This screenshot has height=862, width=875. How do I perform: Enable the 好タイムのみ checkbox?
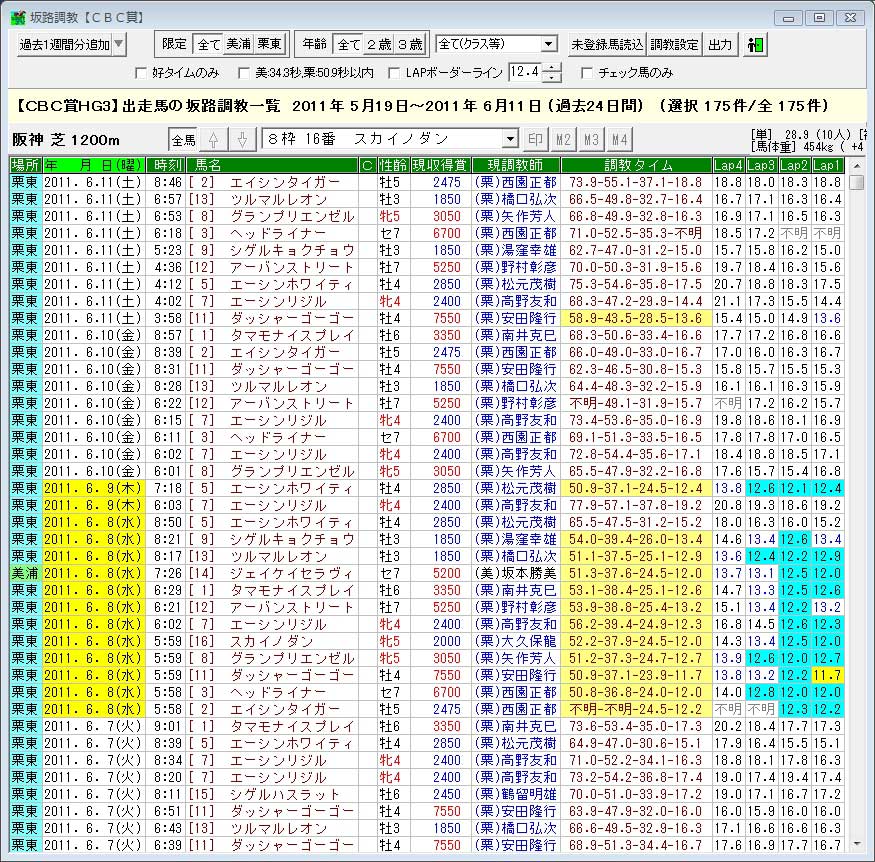141,73
